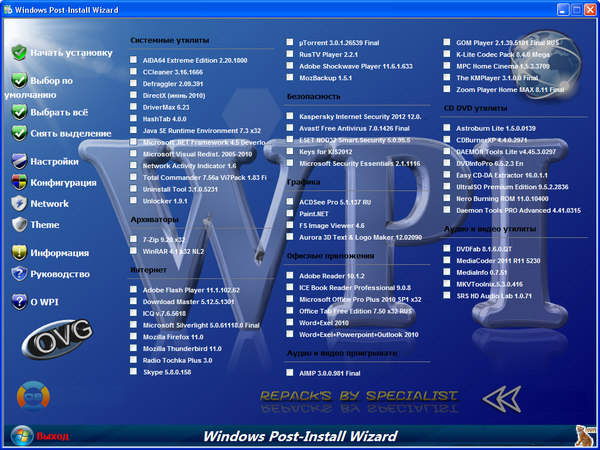Select K-Lite Codec Pack 8.4.0 Mega checkbox
This screenshot has width=600, height=450.
(447, 54)
